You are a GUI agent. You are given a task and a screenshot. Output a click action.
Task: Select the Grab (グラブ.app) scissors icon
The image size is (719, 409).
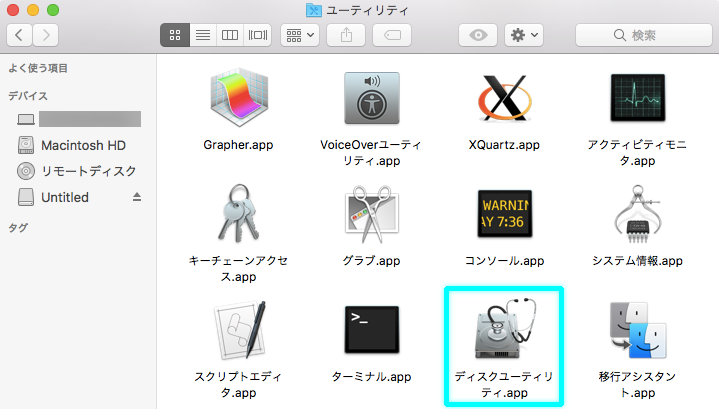(372, 214)
